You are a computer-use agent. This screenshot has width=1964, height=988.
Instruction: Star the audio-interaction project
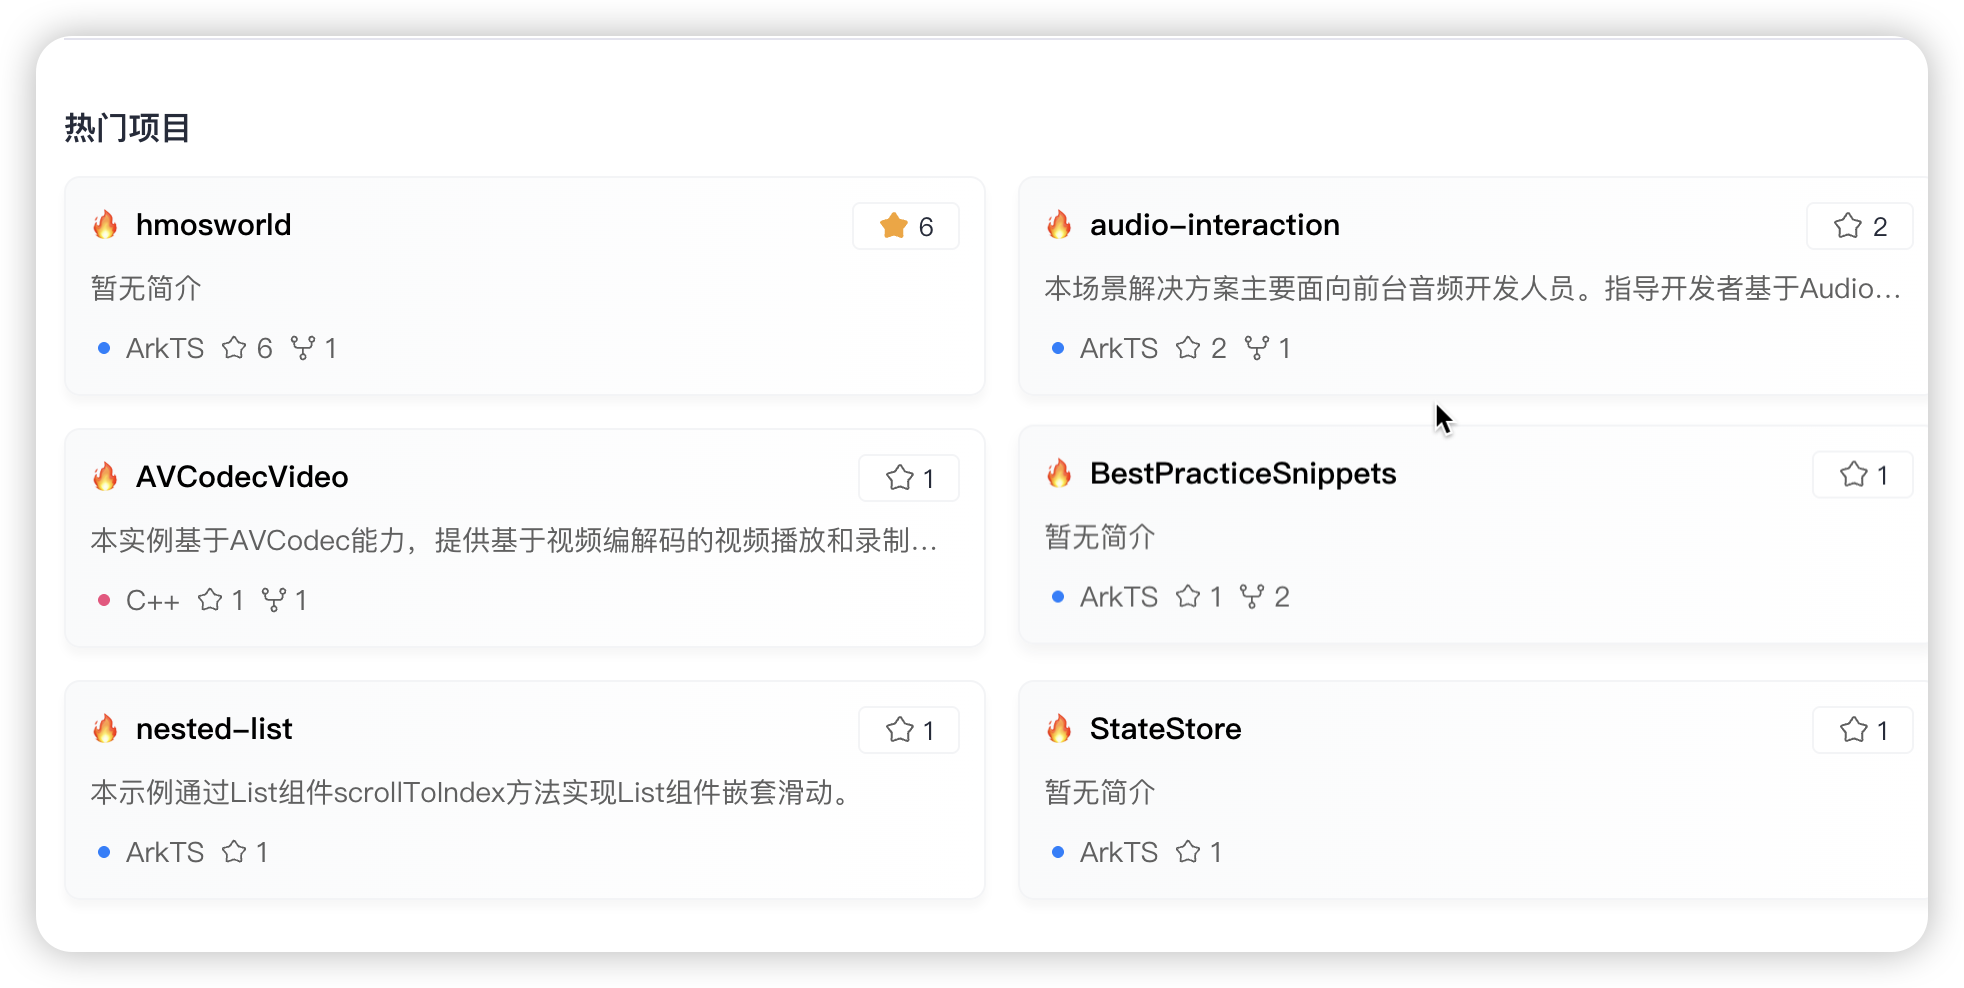tap(1860, 226)
